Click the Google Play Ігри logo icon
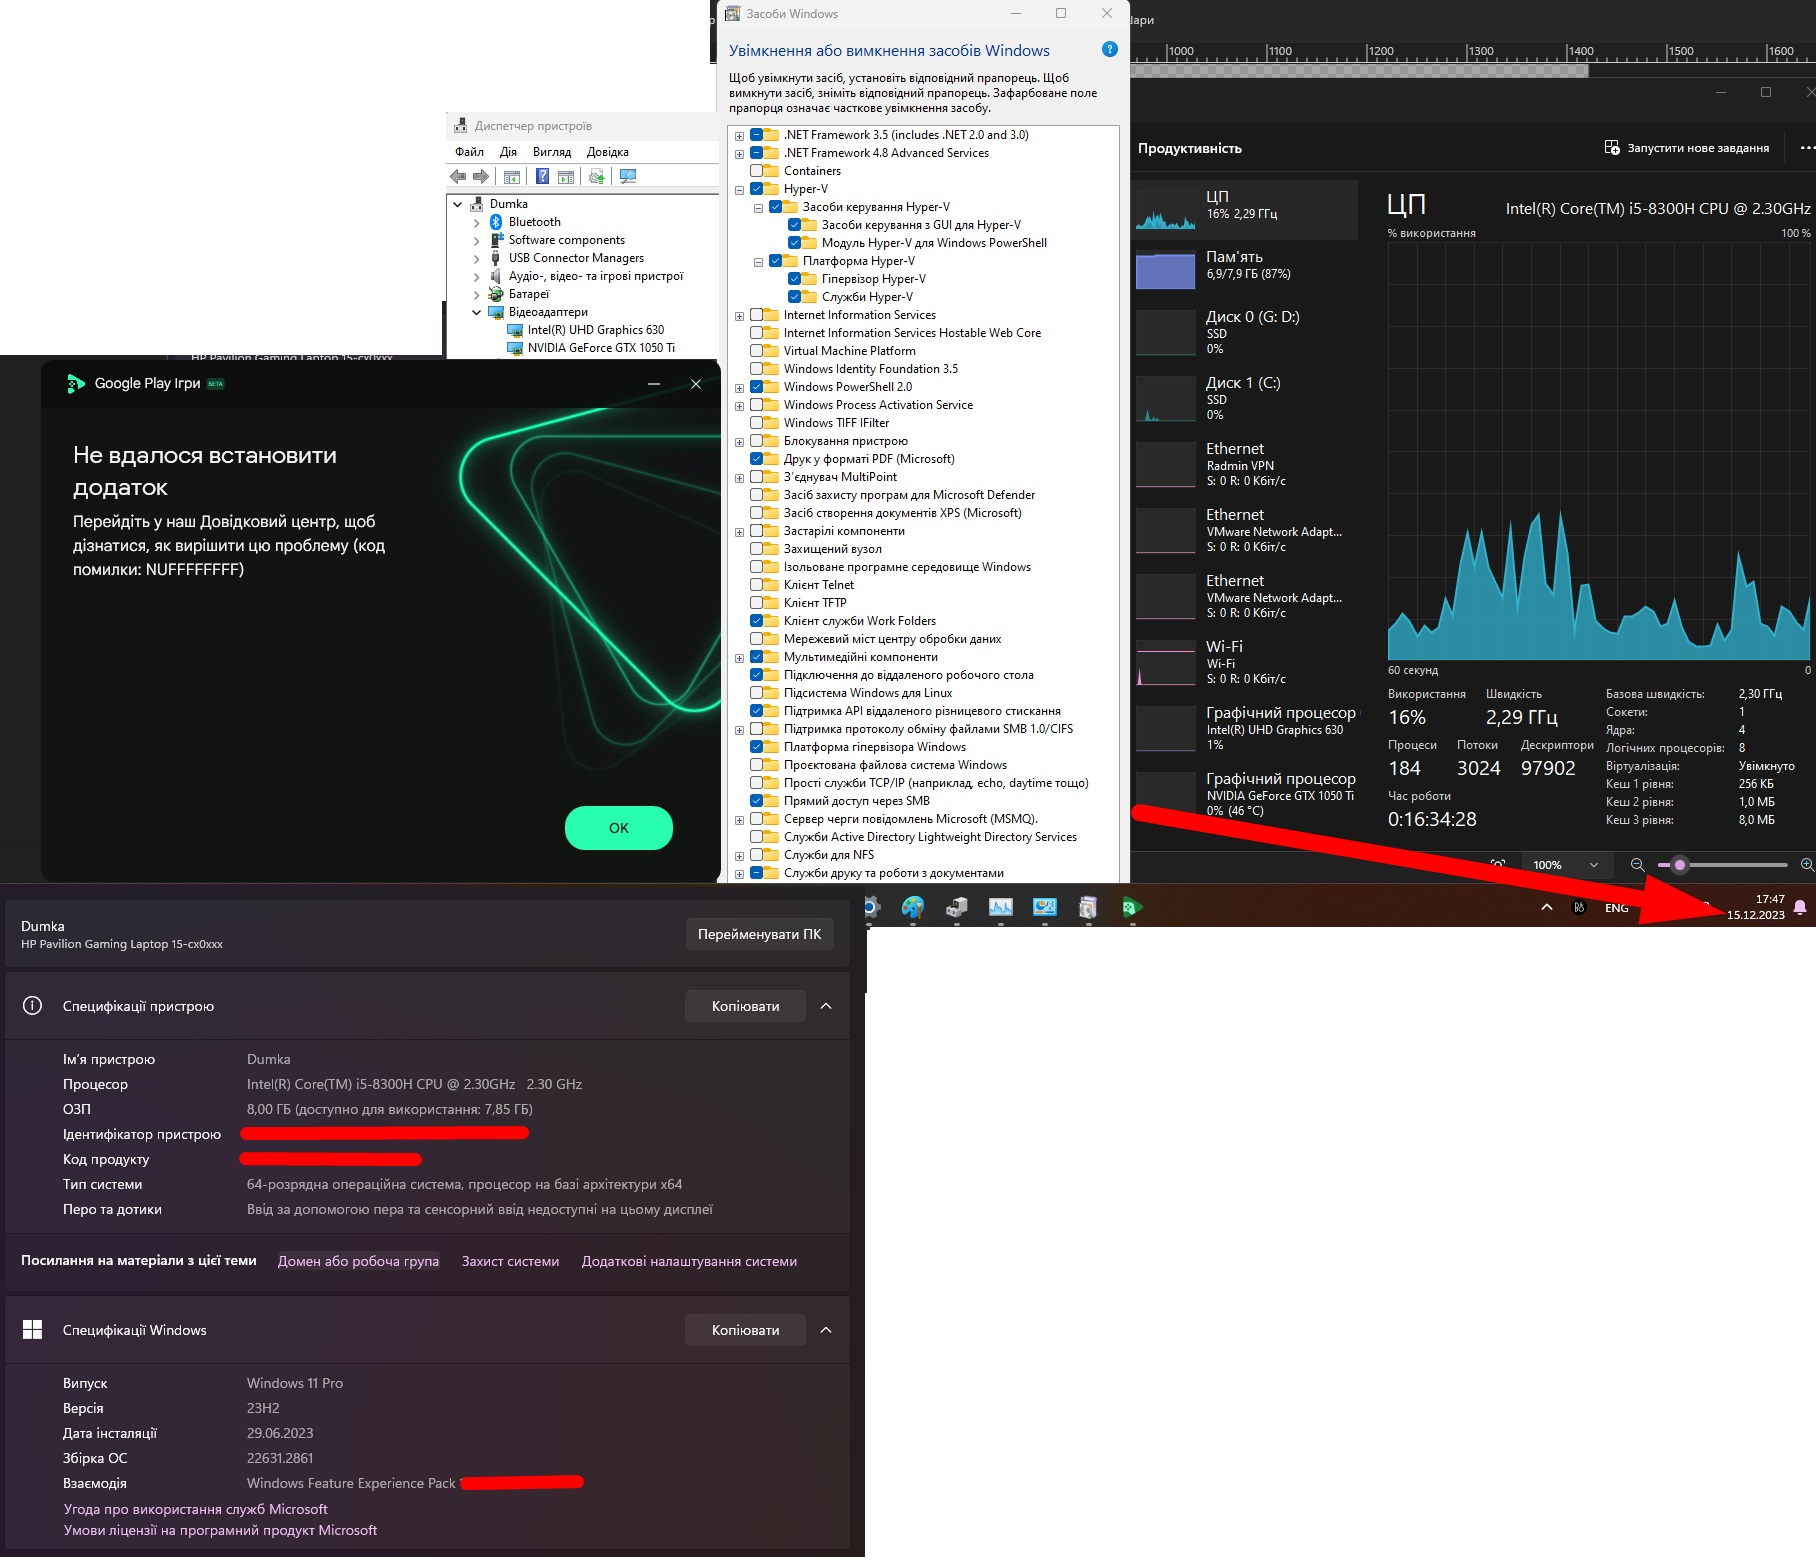The width and height of the screenshot is (1816, 1561). tap(75, 384)
